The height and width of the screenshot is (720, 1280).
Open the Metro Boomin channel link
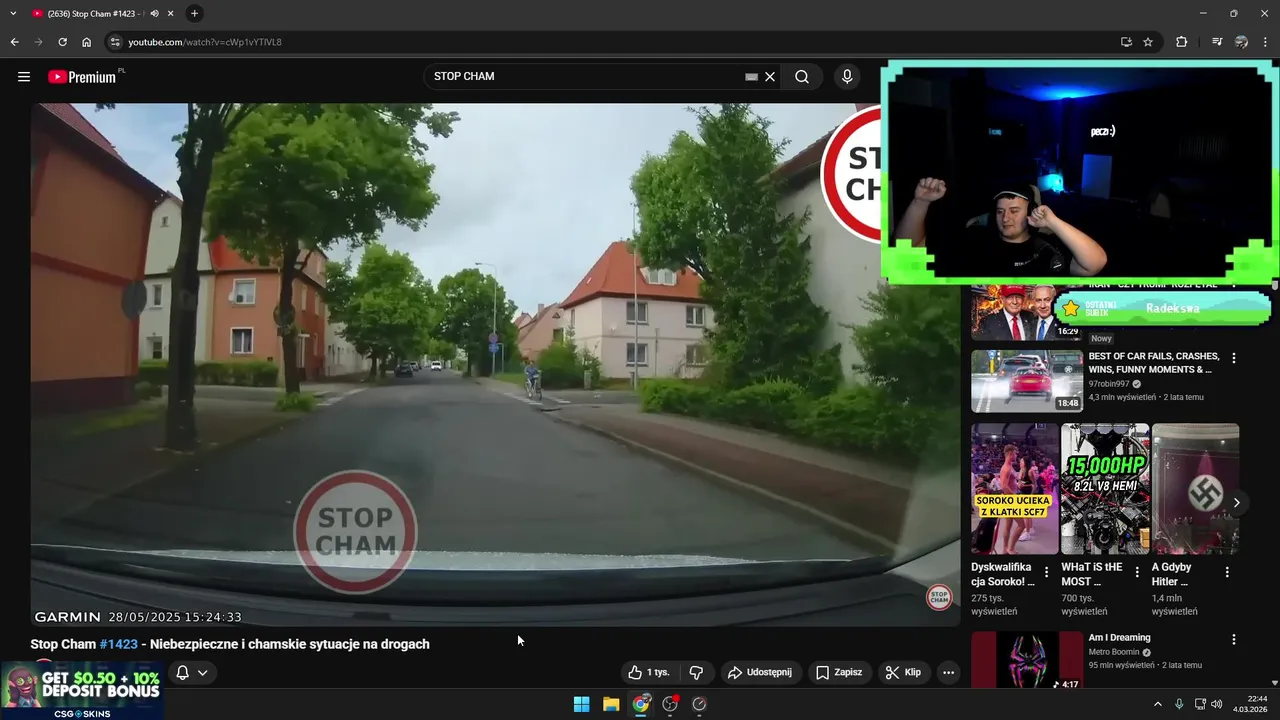click(1115, 652)
